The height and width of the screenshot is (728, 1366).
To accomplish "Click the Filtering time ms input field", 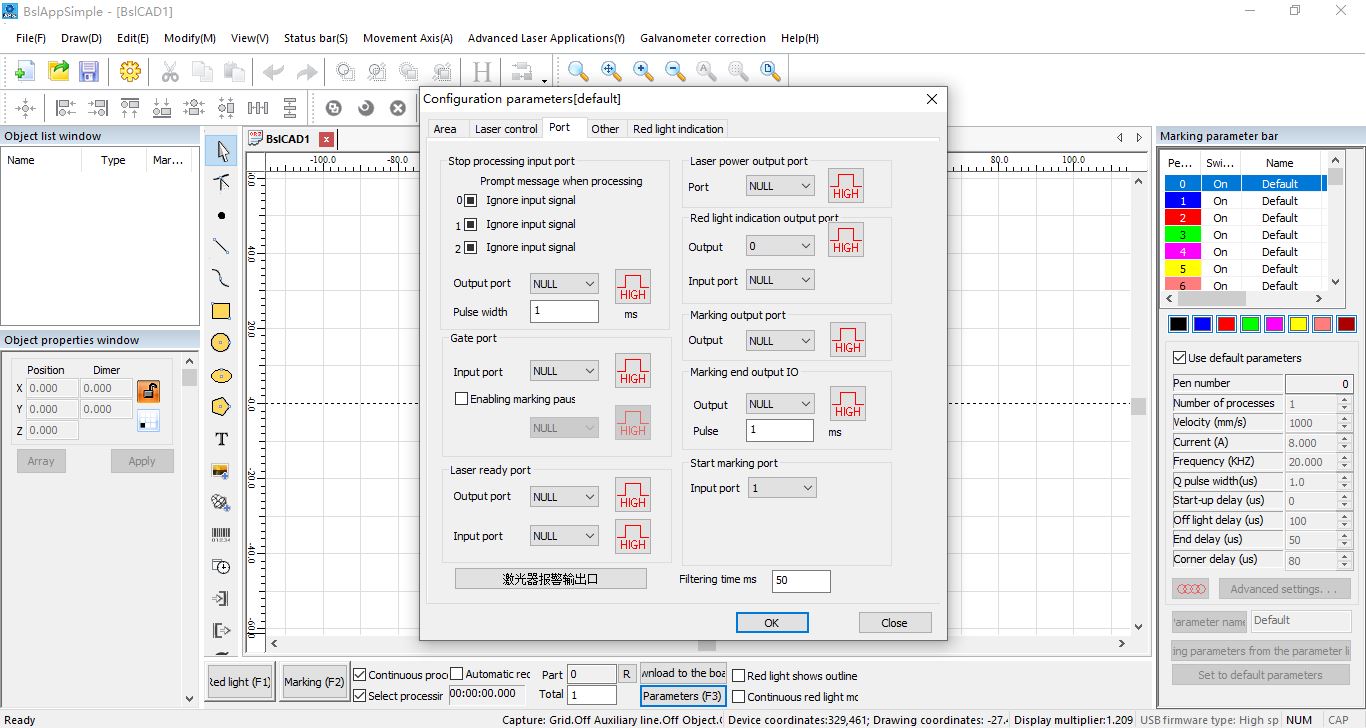I will (x=800, y=581).
